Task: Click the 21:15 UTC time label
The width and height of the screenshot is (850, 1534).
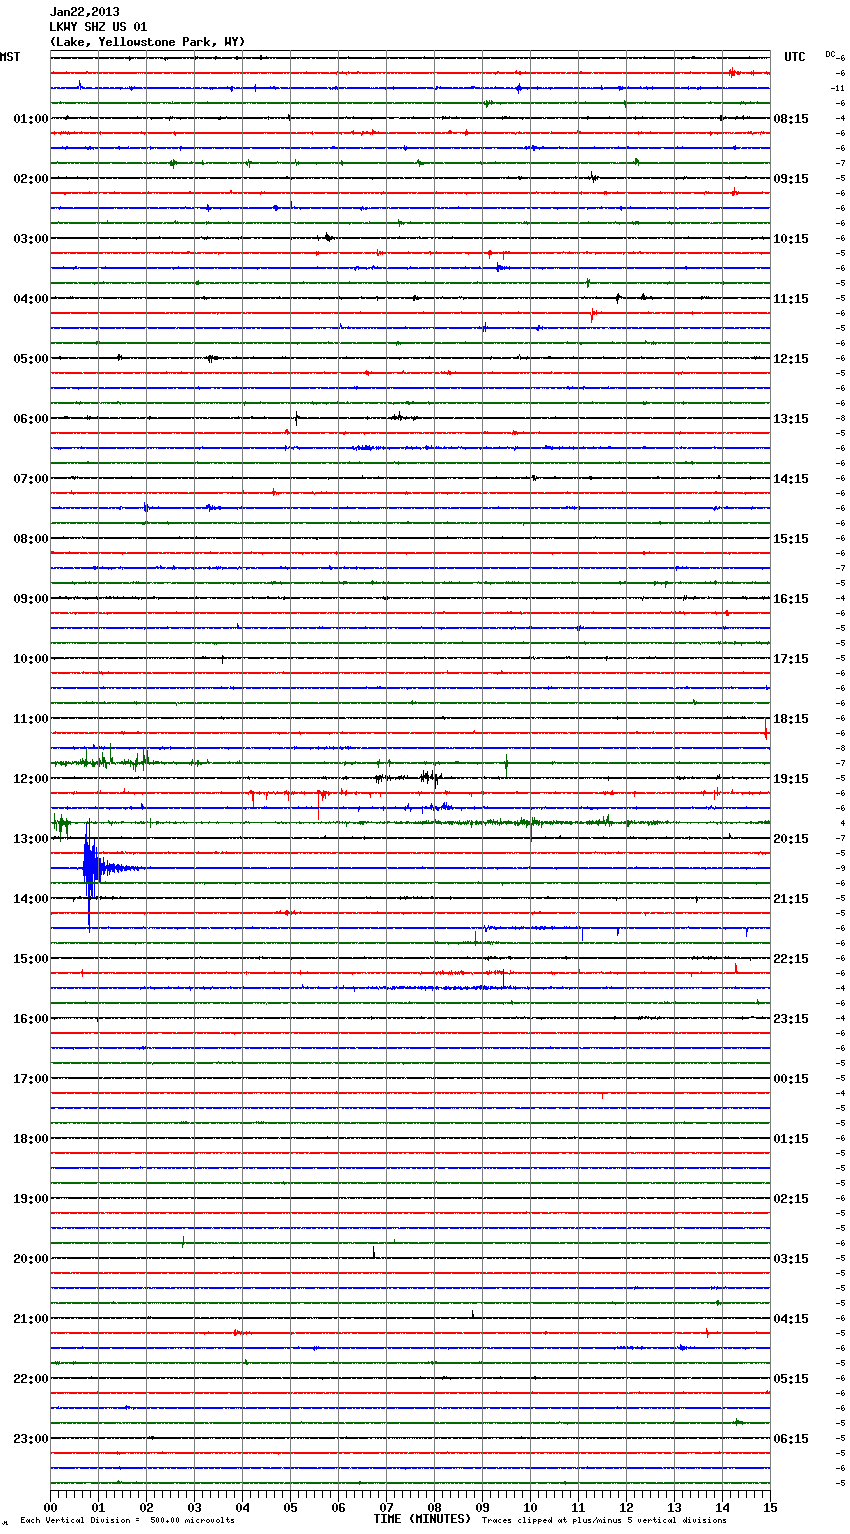Action: pyautogui.click(x=791, y=899)
